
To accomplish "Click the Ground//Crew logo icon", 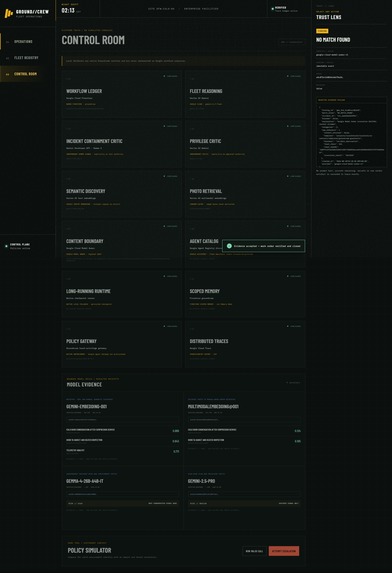I will pos(9,14).
